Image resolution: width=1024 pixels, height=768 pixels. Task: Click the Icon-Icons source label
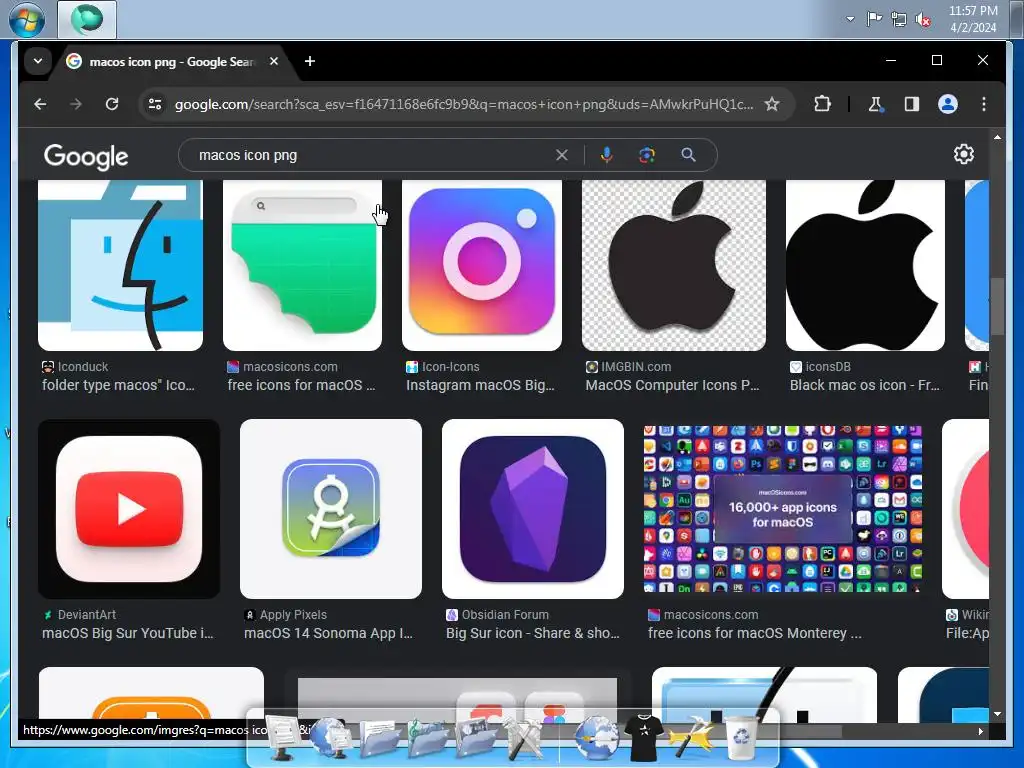click(x=451, y=367)
